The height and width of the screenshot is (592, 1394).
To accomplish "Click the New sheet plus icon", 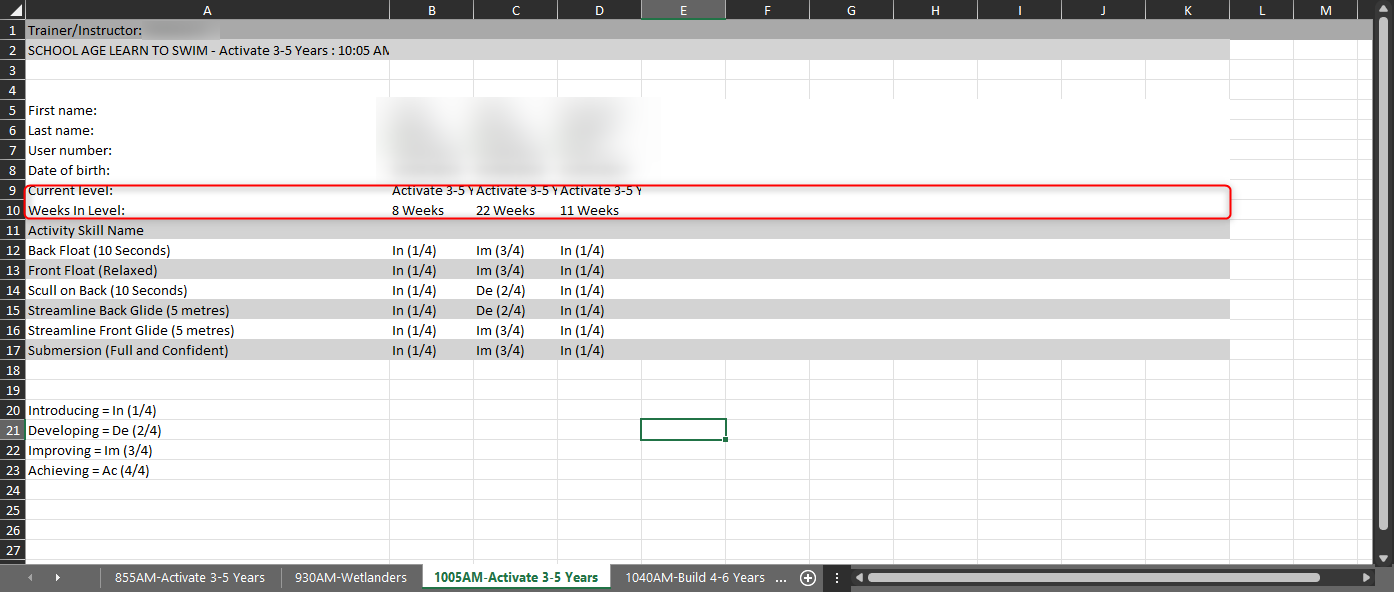I will click(808, 578).
